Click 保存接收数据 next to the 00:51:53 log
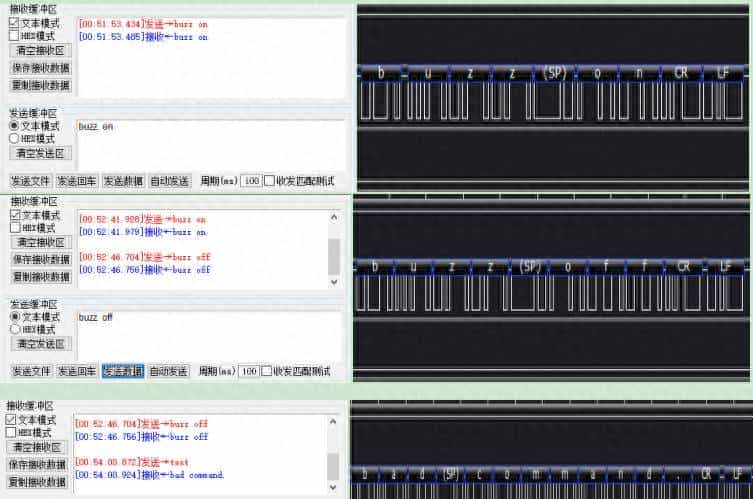Viewport: 753px width, 499px height. (x=40, y=68)
